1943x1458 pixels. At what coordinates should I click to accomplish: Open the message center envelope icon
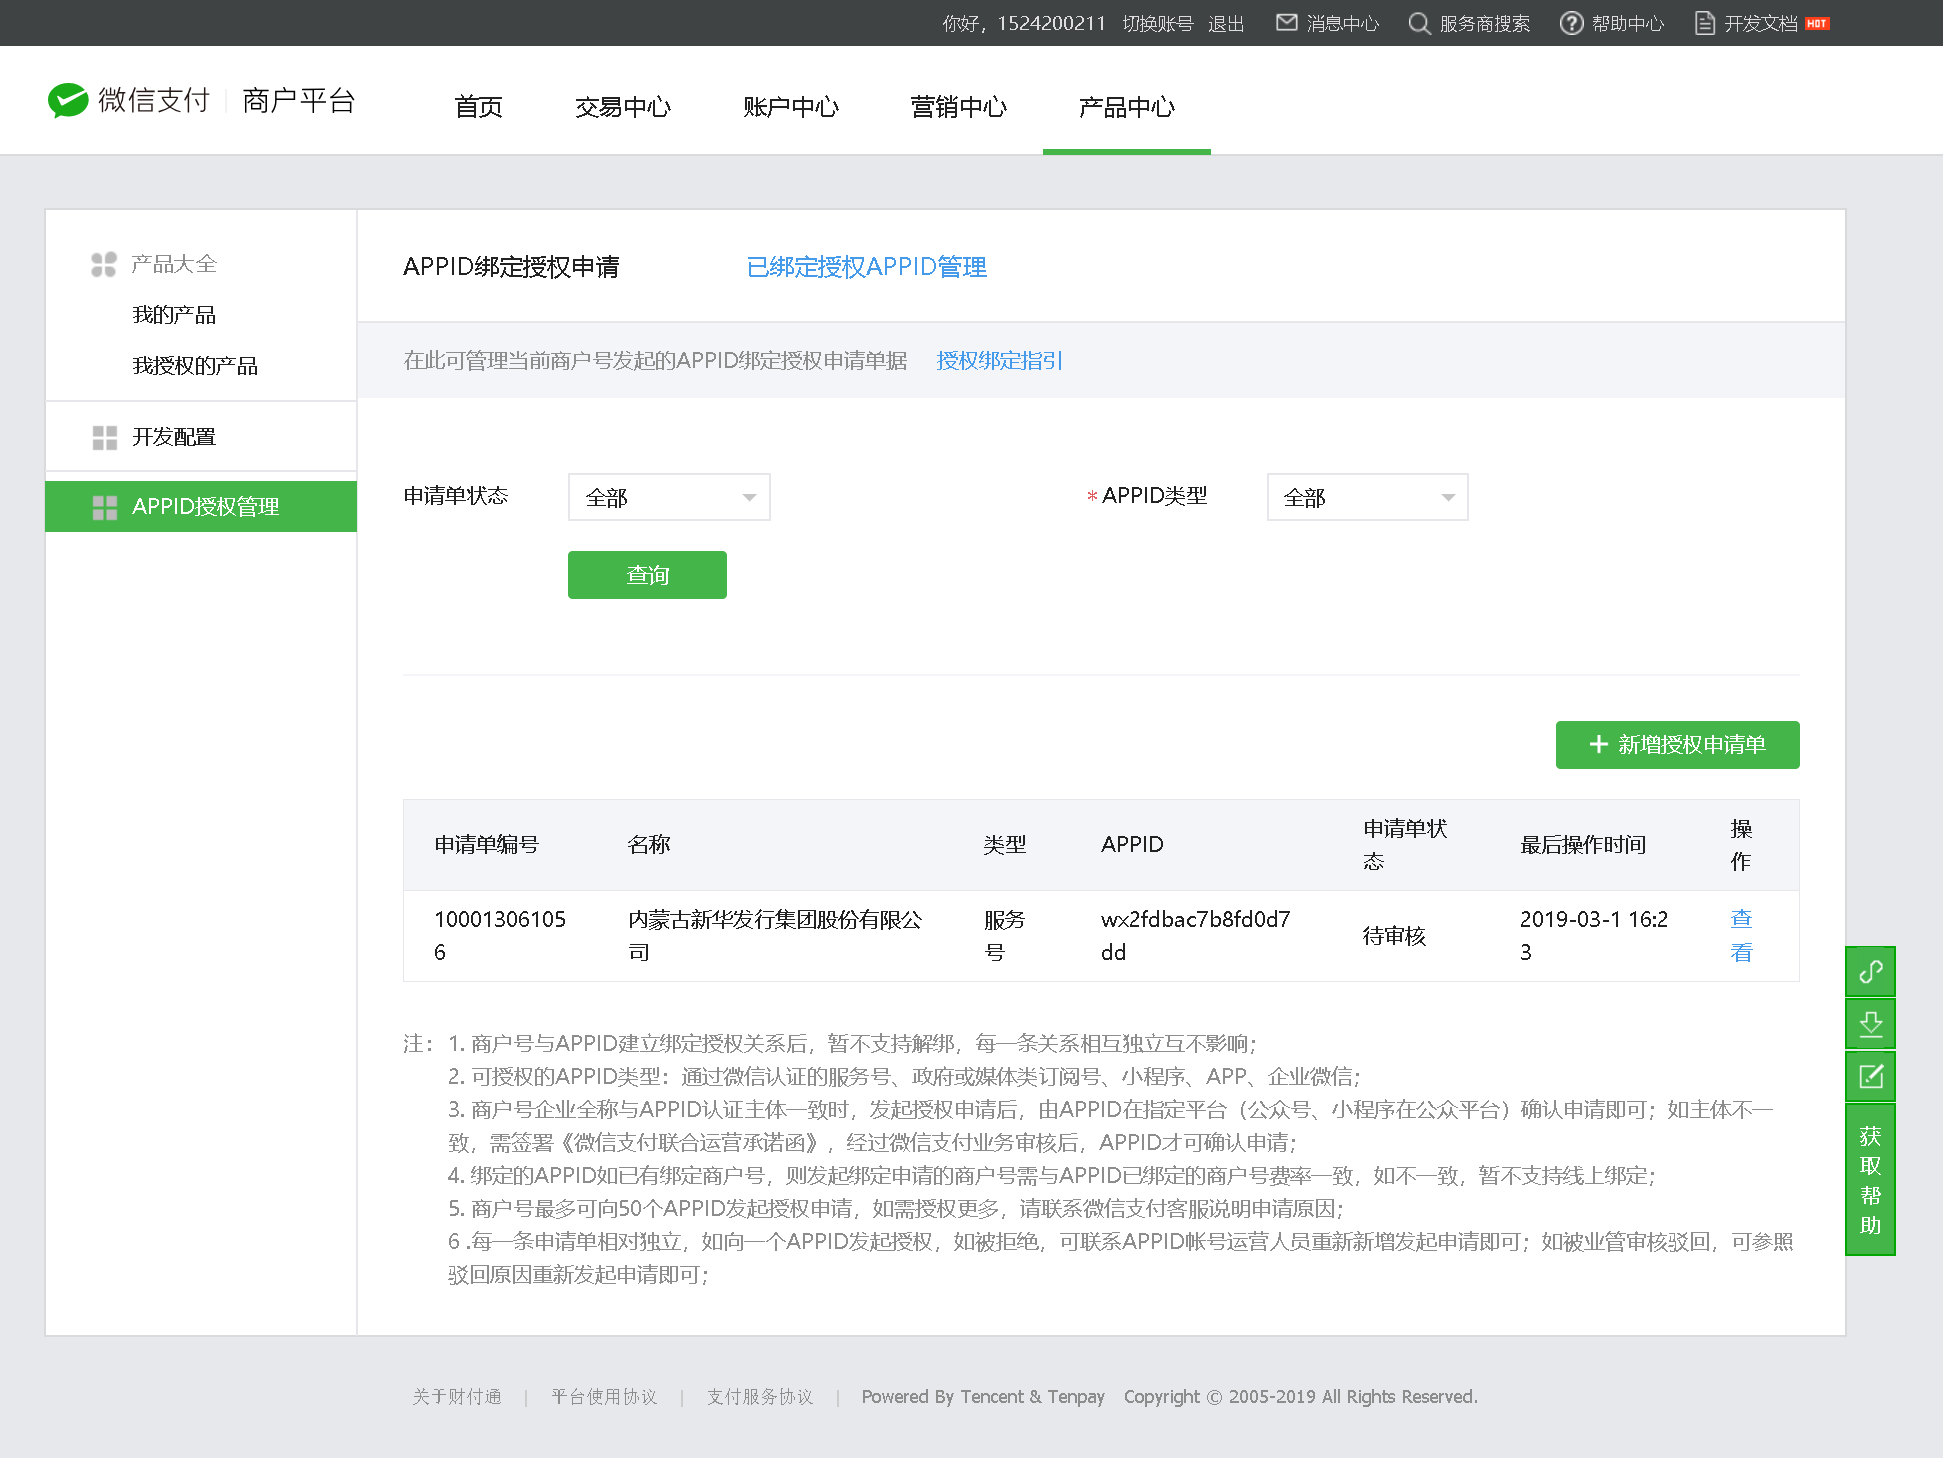point(1286,23)
